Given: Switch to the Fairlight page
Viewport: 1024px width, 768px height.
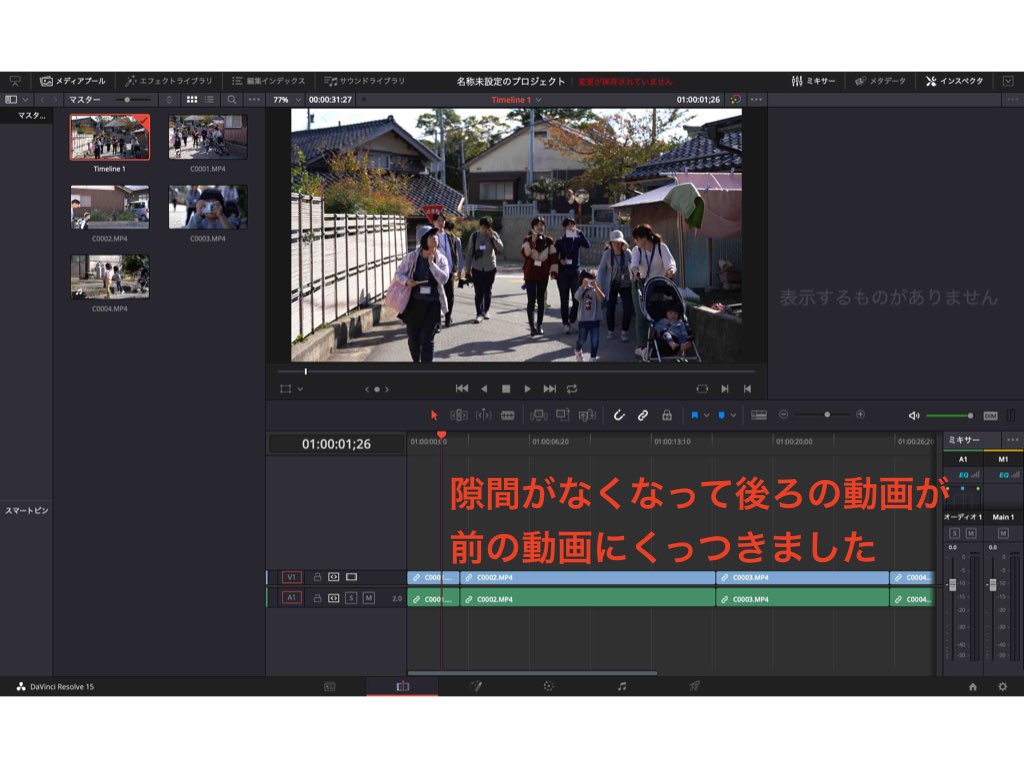Looking at the screenshot, I should click(x=622, y=686).
